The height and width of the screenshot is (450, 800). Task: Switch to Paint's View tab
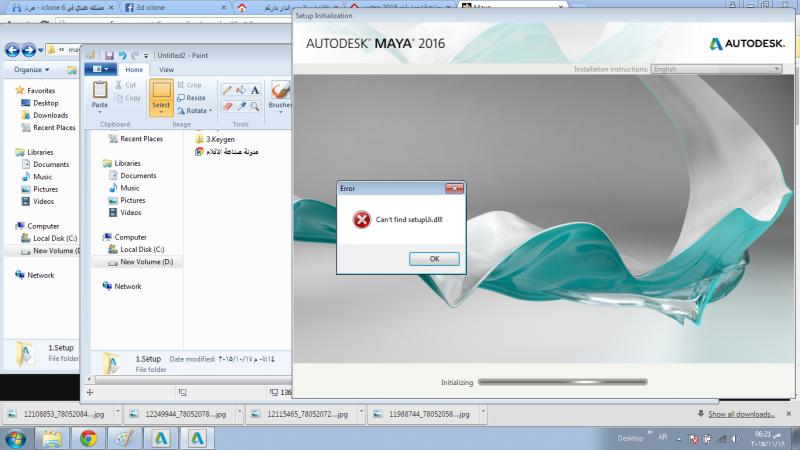pos(166,69)
